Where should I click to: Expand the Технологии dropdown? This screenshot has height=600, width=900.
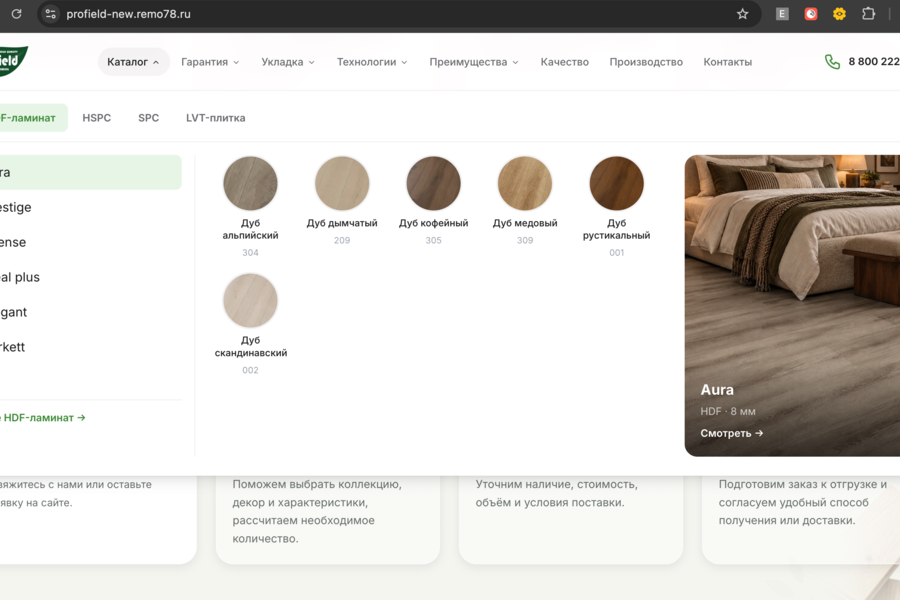(372, 62)
